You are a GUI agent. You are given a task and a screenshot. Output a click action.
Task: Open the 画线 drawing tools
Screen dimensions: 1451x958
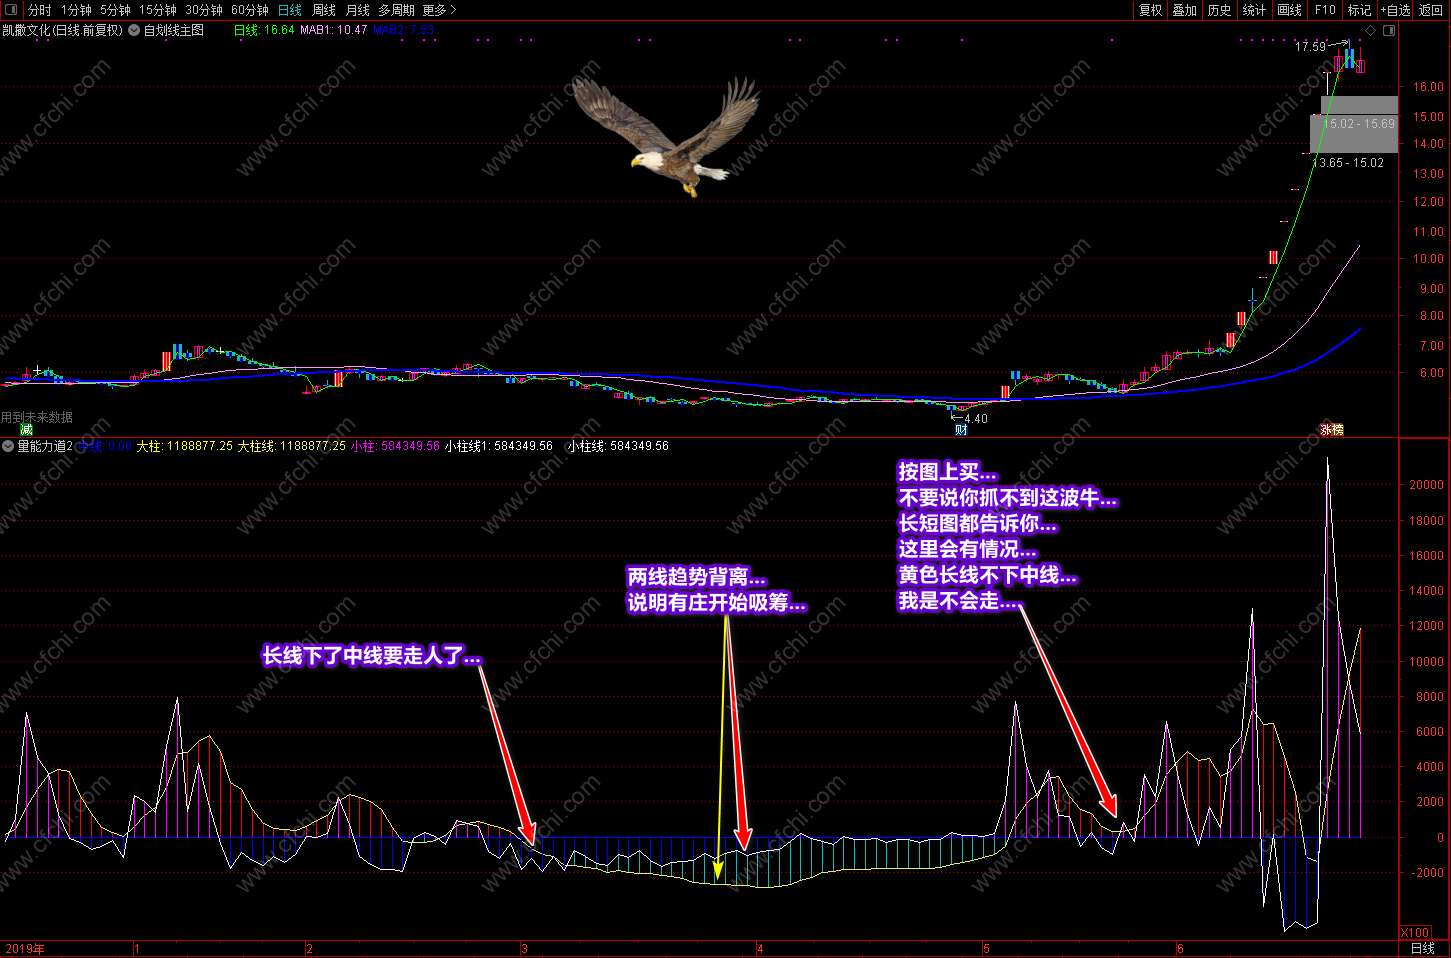click(1290, 10)
